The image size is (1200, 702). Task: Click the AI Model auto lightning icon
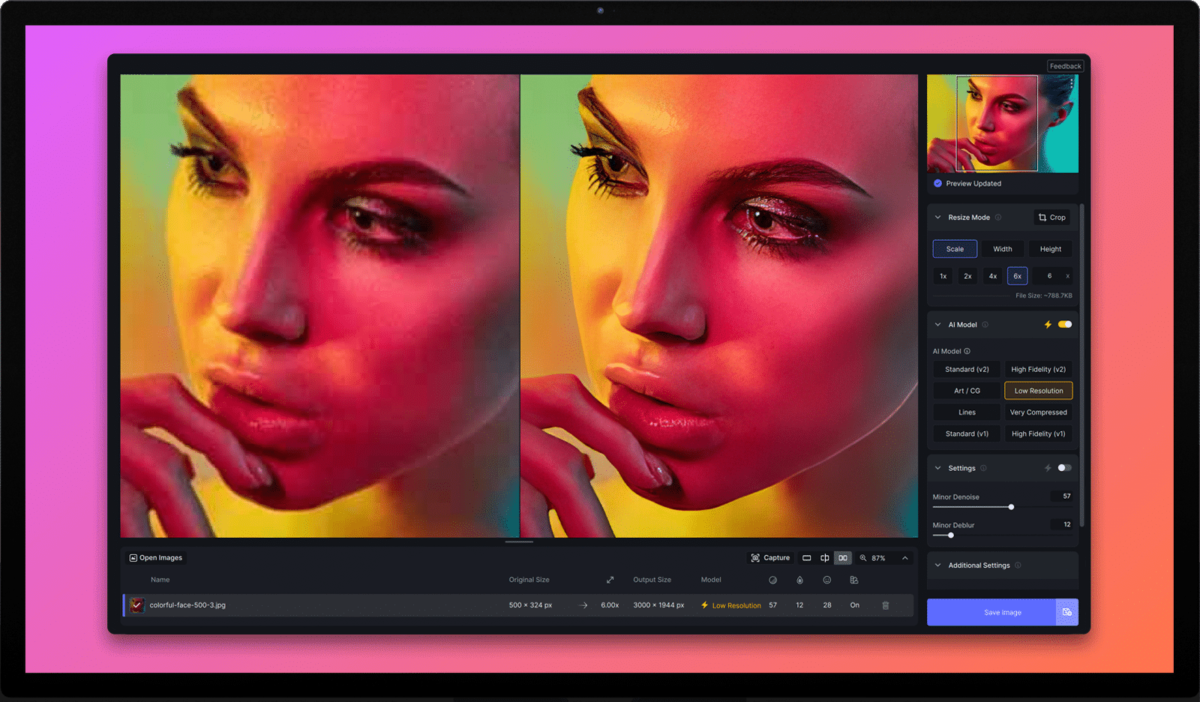[x=1048, y=325]
